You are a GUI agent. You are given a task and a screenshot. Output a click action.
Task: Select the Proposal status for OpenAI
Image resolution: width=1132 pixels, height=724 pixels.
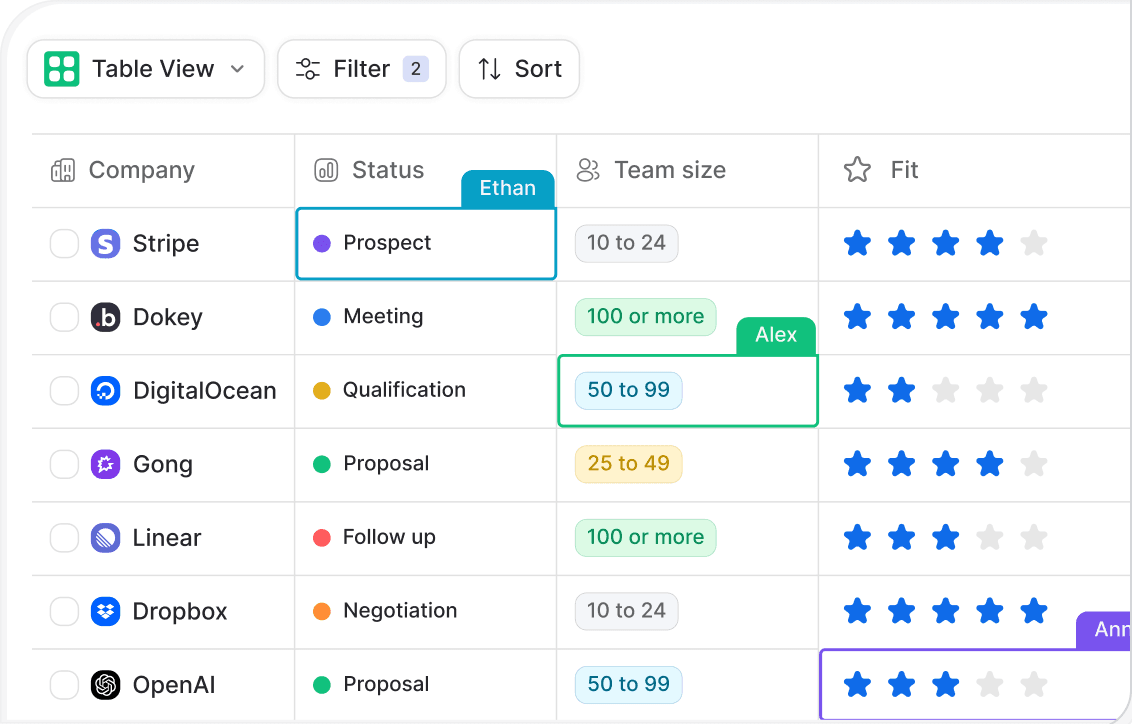[x=426, y=685]
